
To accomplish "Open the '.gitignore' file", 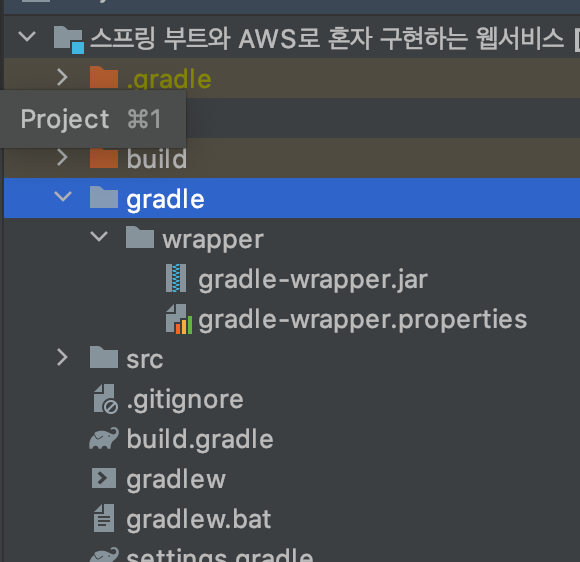I will point(185,400).
